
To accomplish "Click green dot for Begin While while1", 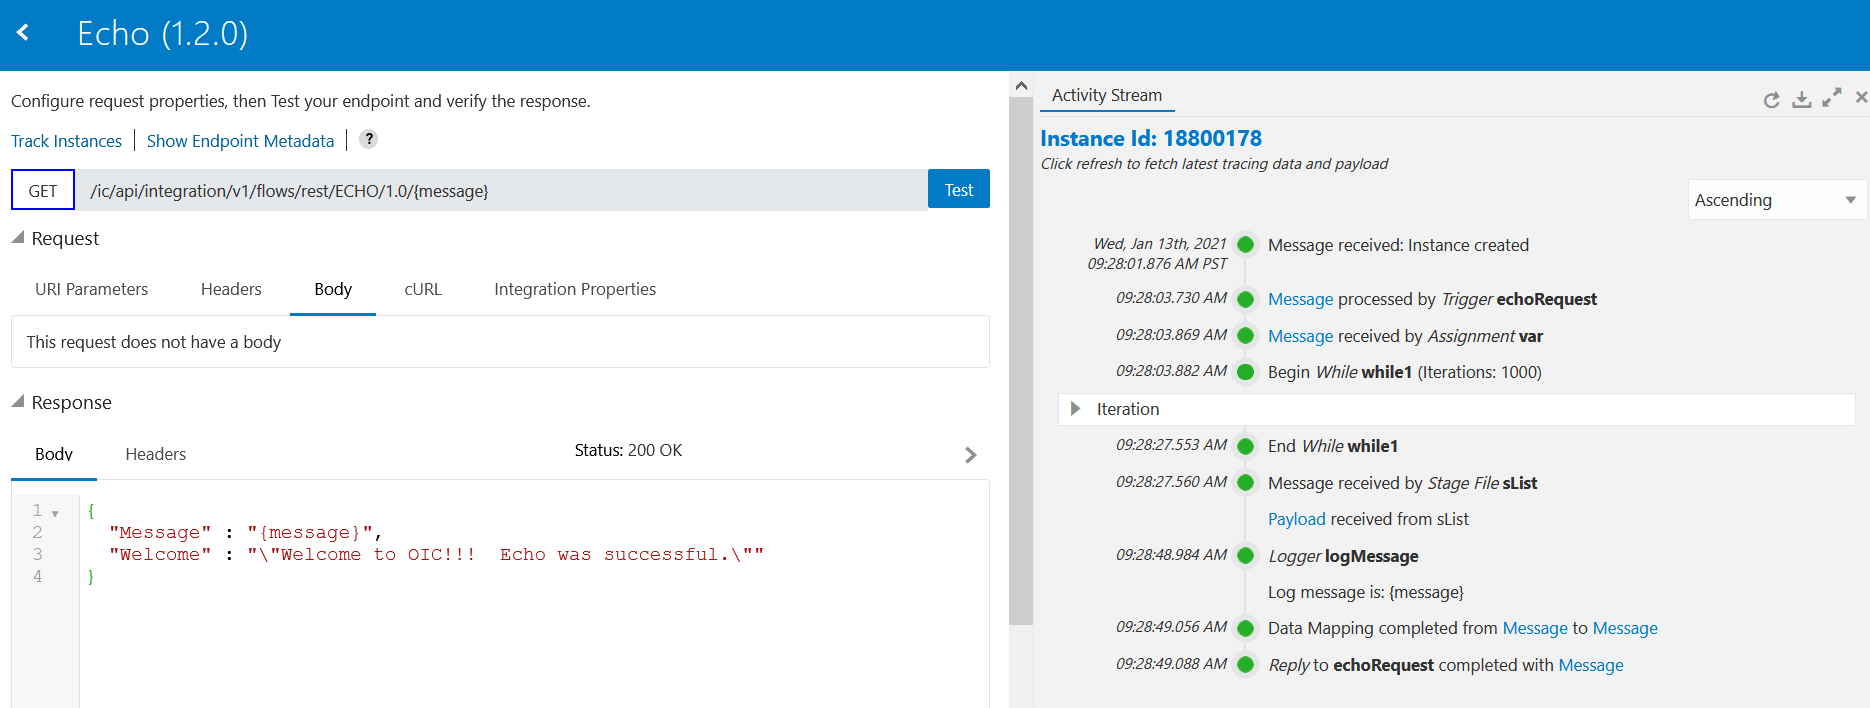I will pos(1246,372).
